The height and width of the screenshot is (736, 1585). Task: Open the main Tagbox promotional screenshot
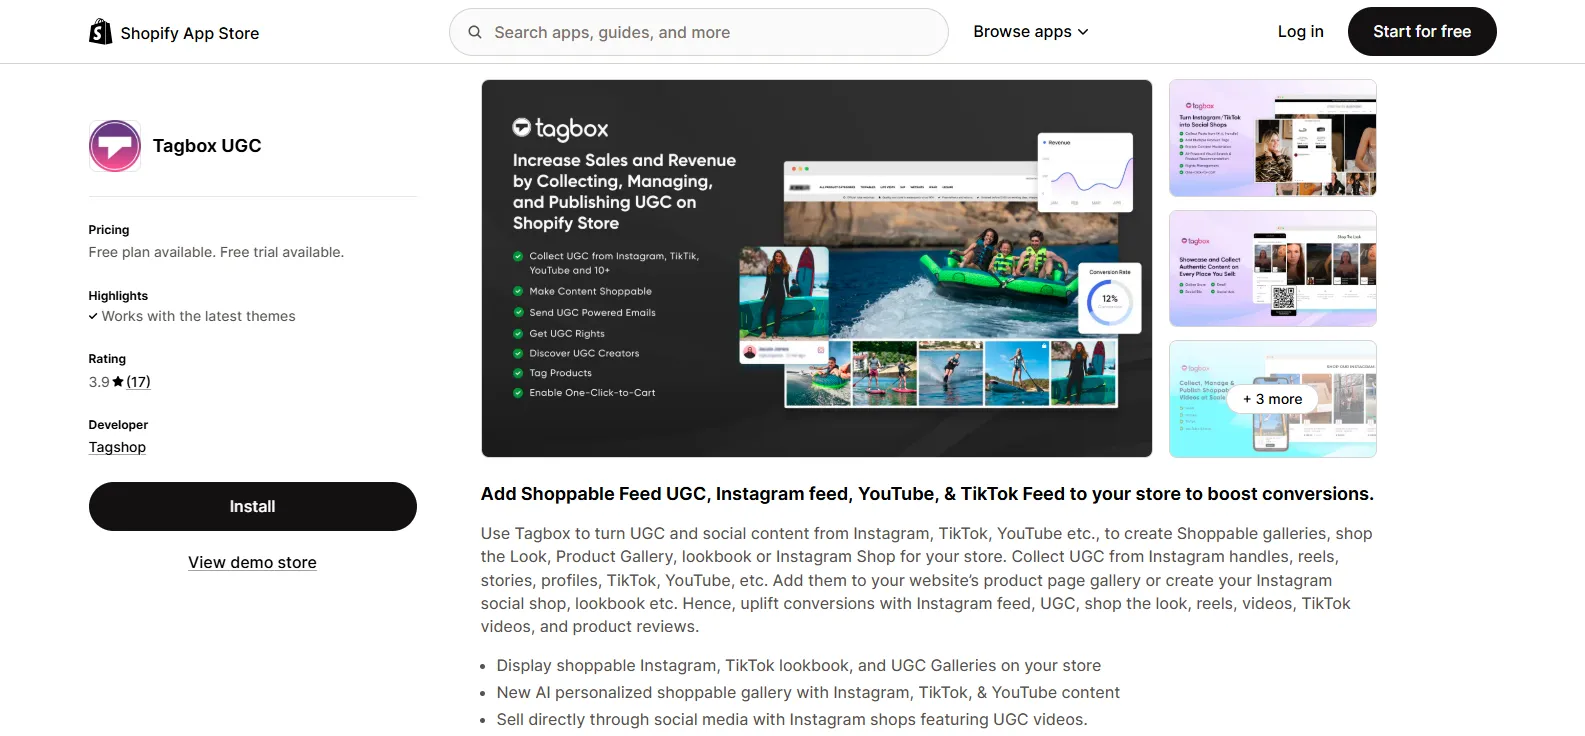(816, 268)
